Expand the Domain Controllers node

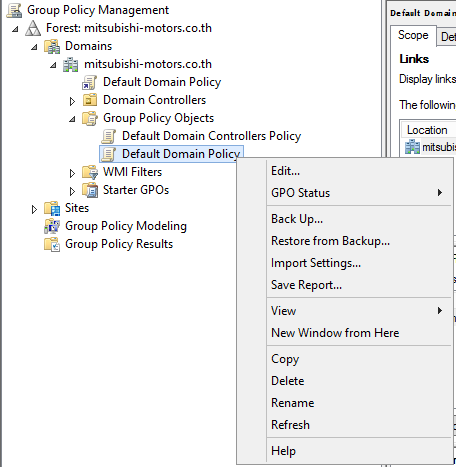click(x=72, y=101)
